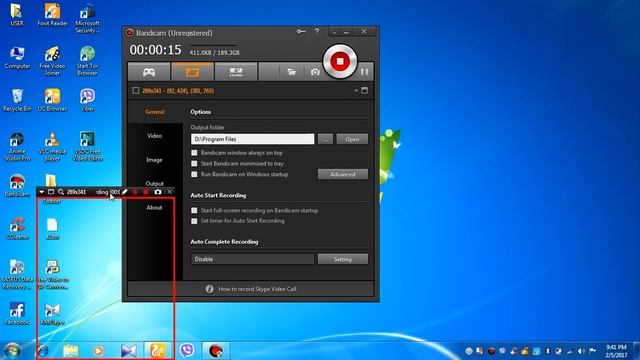The width and height of the screenshot is (640, 360).
Task: Open the About tab
Action: [155, 207]
